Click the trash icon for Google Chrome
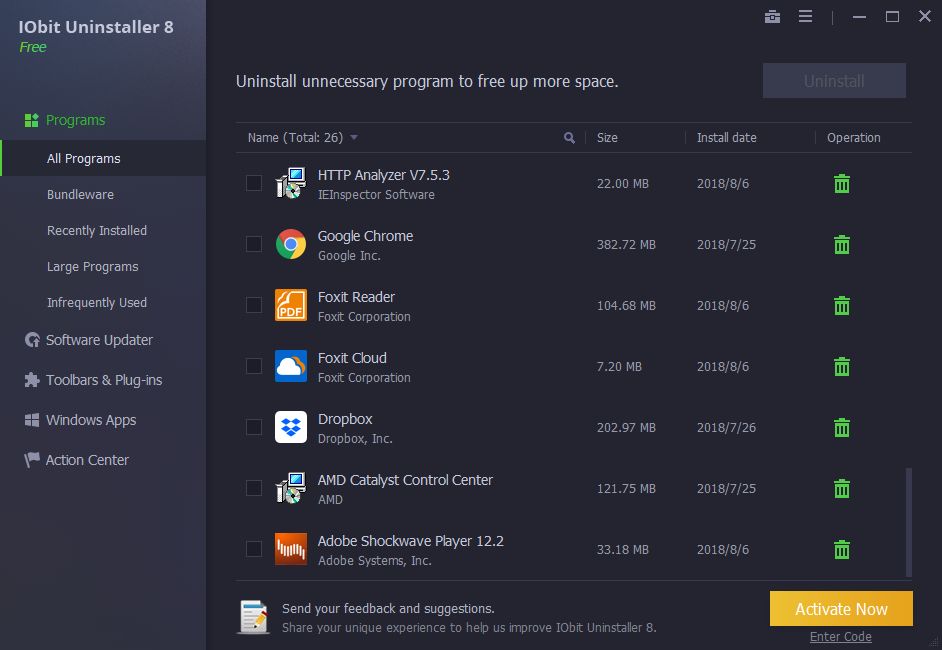The image size is (942, 650). pos(842,245)
